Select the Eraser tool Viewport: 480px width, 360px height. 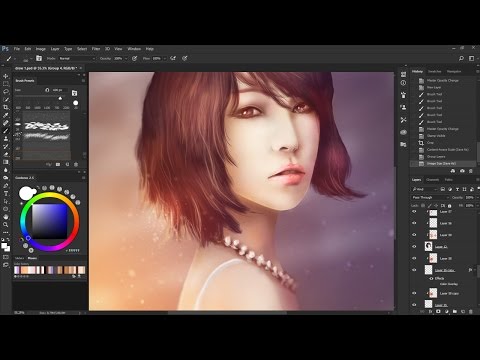point(6,154)
